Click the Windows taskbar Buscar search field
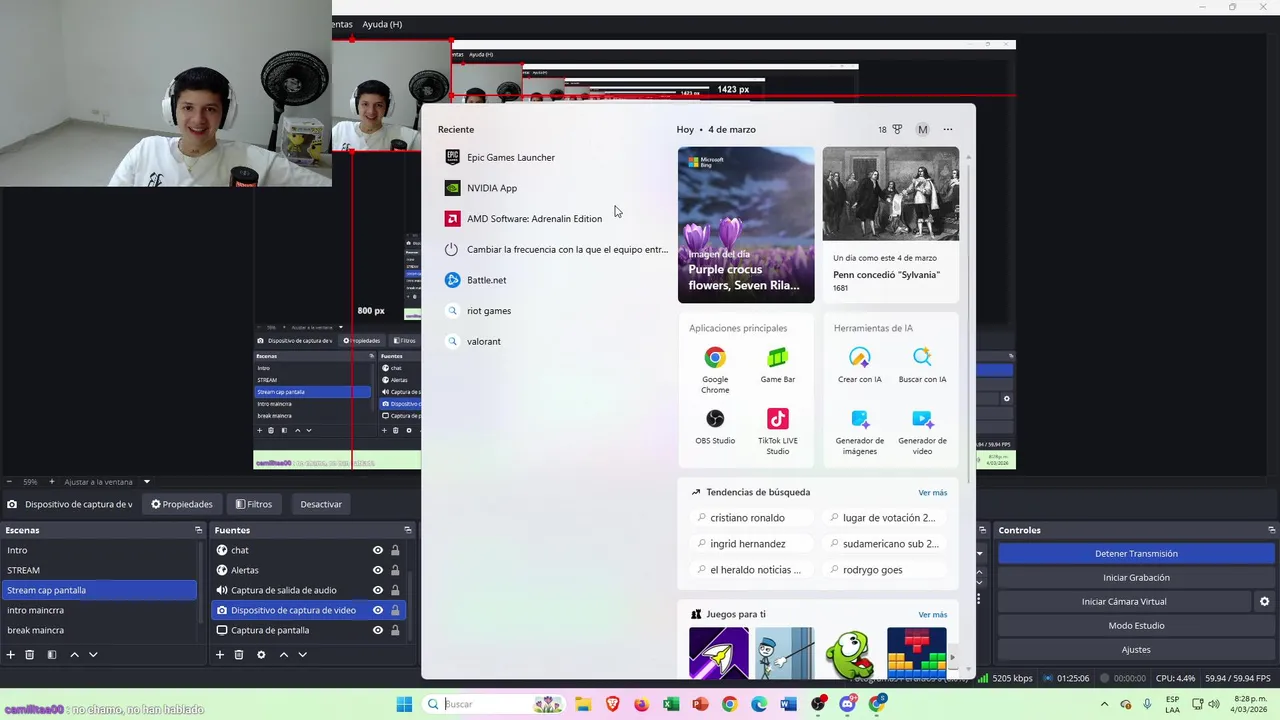1280x720 pixels. (x=492, y=704)
